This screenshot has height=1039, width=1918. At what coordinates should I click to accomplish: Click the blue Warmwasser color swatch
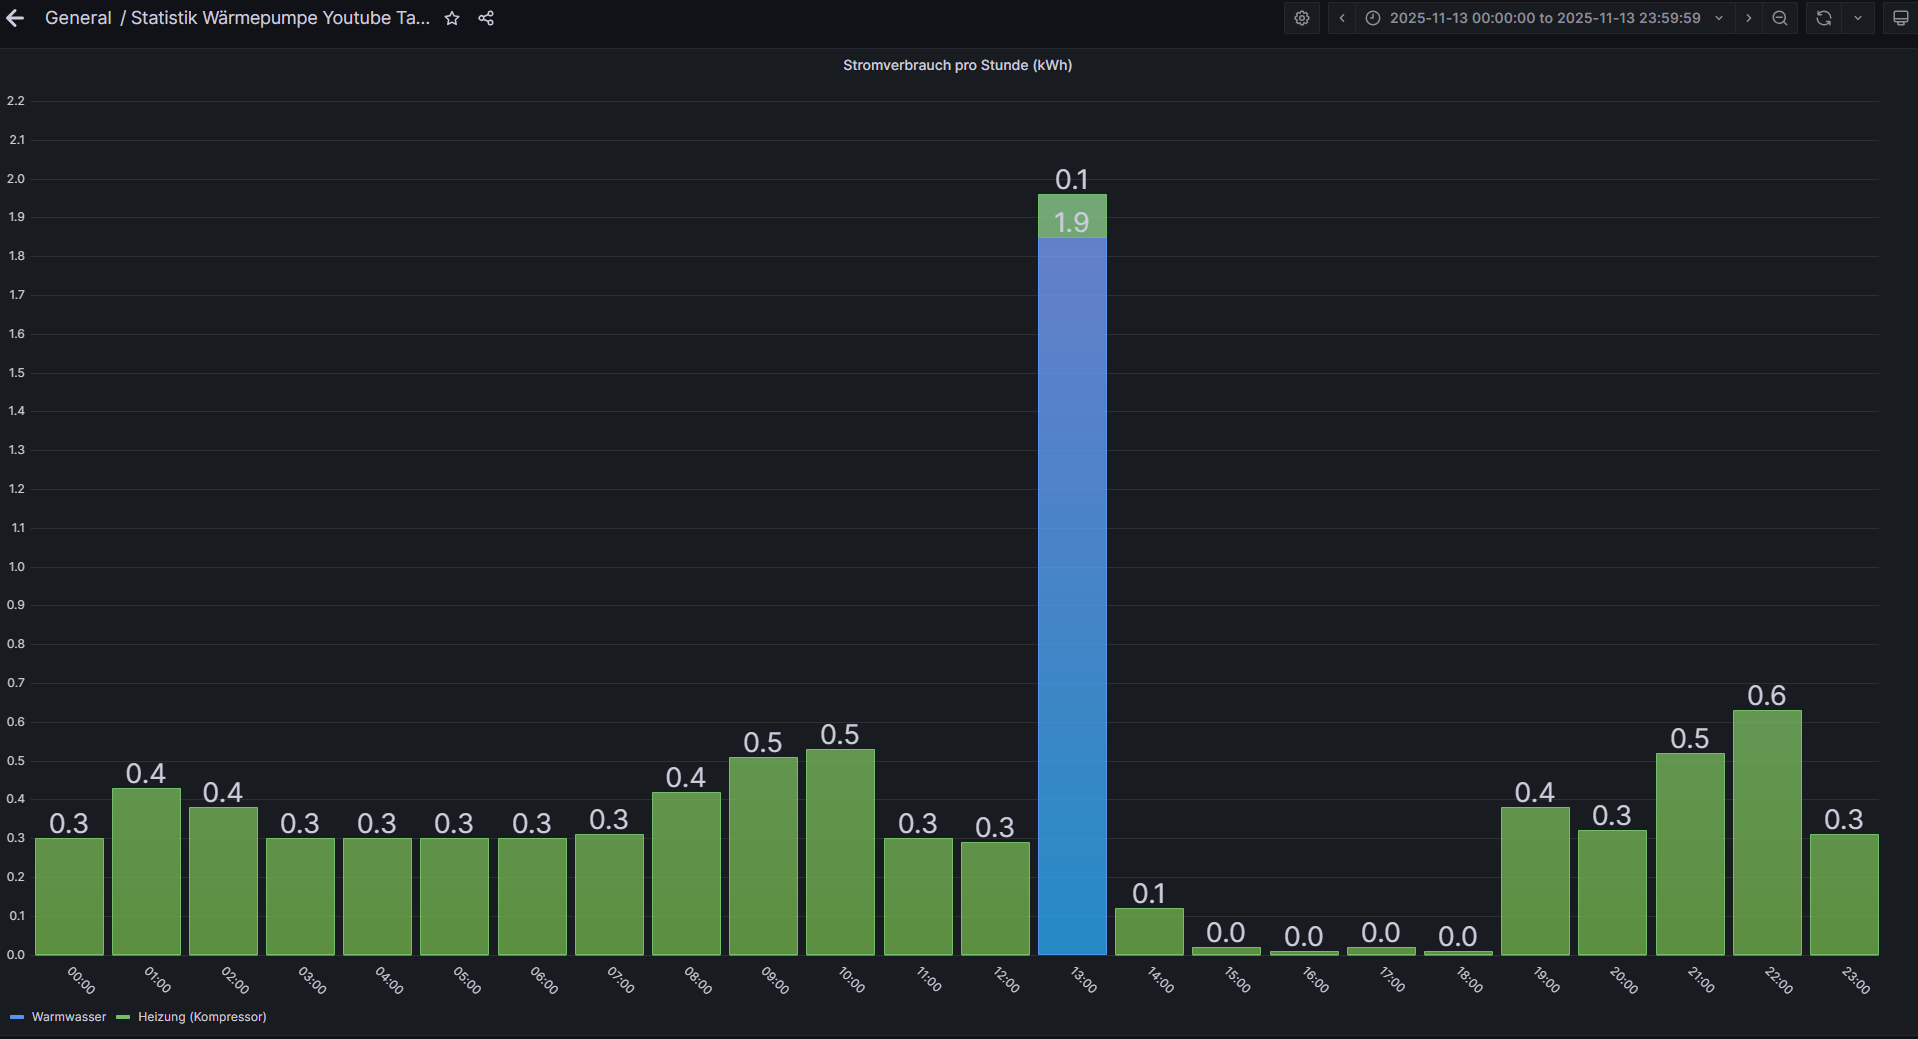click(17, 1017)
